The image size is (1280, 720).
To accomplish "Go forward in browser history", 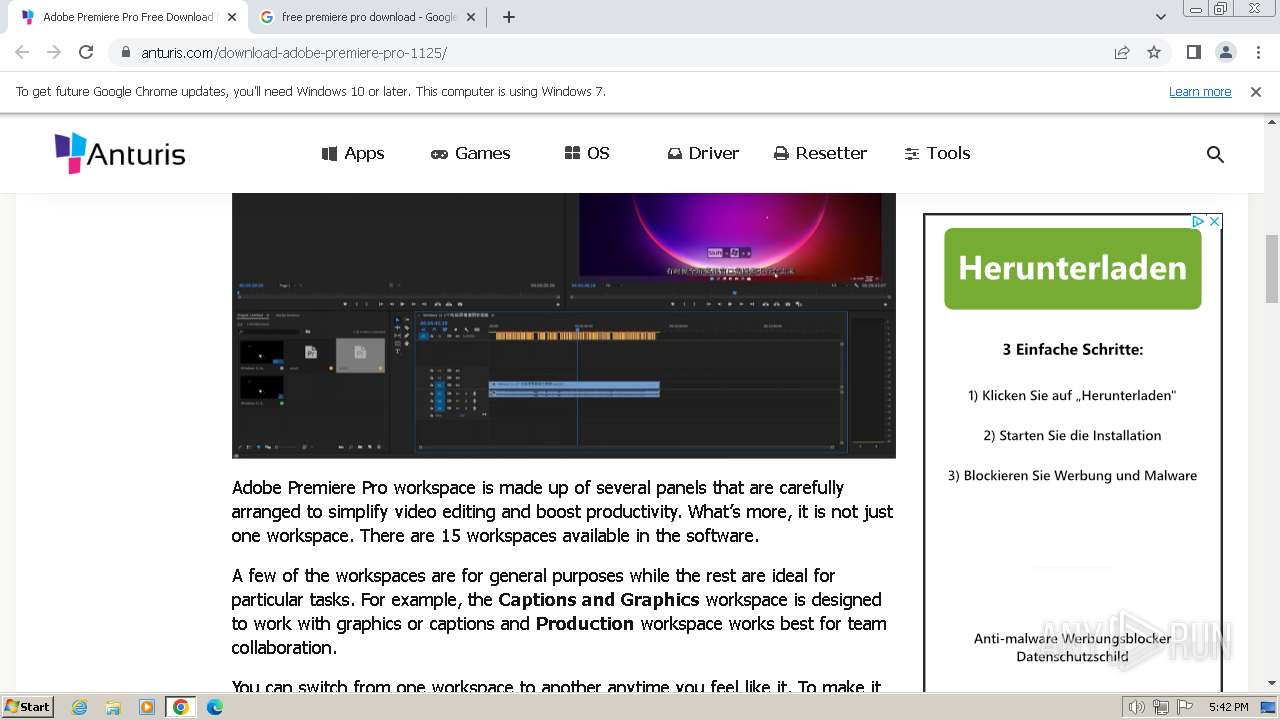I will point(54,52).
